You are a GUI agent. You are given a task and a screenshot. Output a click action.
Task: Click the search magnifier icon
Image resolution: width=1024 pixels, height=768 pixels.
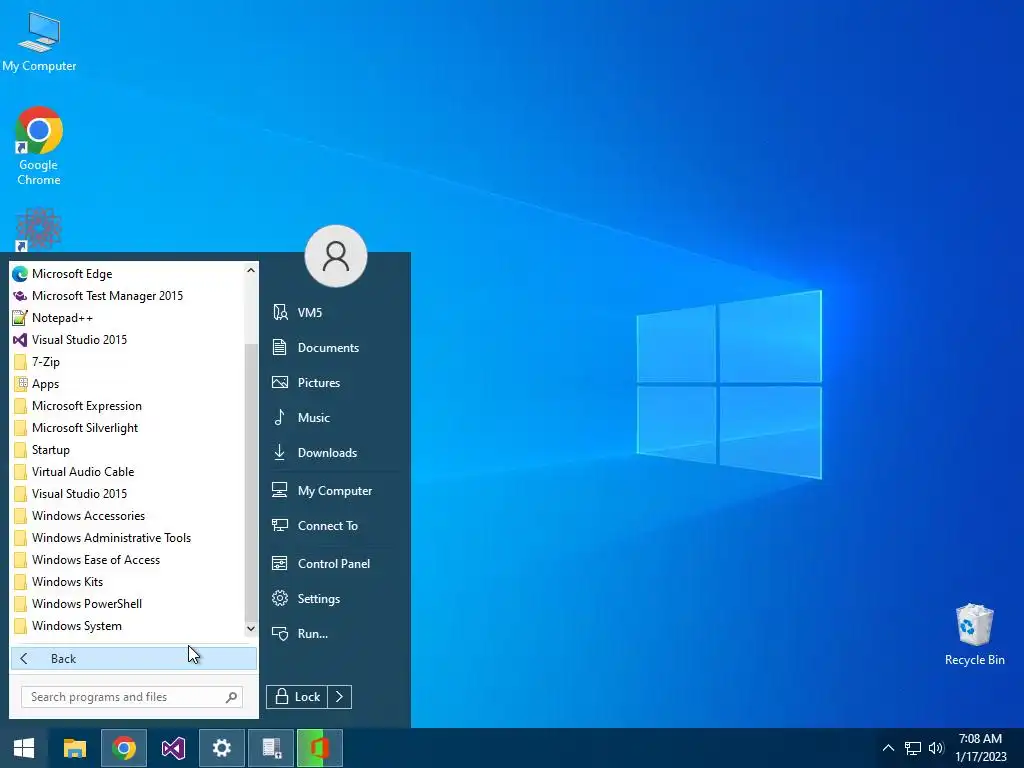coord(231,697)
